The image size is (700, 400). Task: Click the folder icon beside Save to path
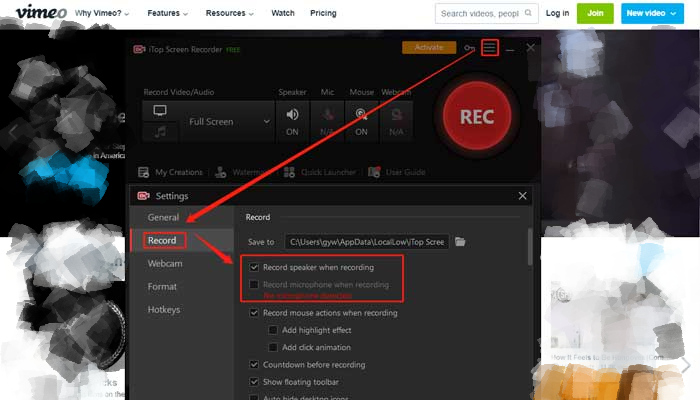[489, 242]
